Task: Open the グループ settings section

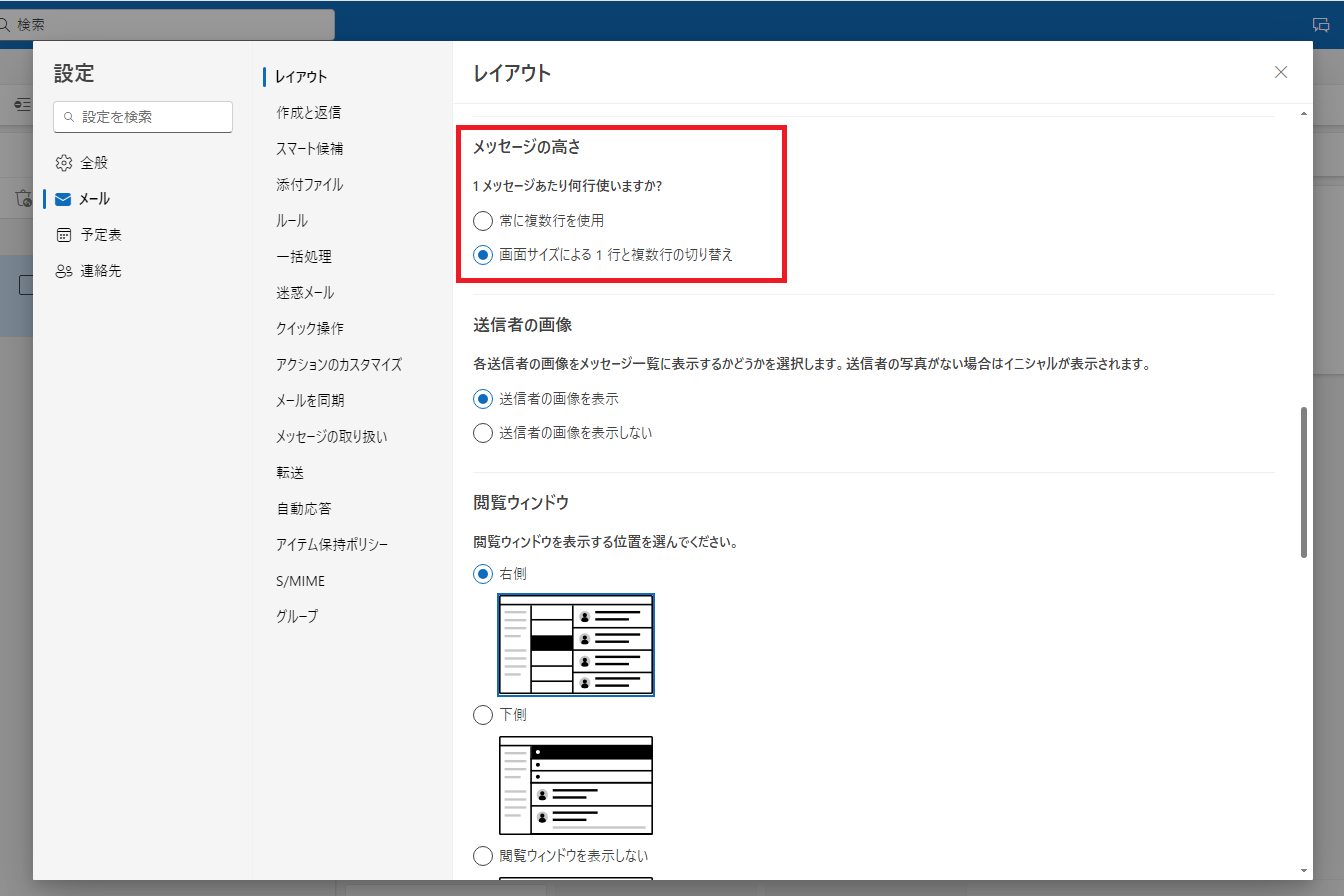Action: 295,616
